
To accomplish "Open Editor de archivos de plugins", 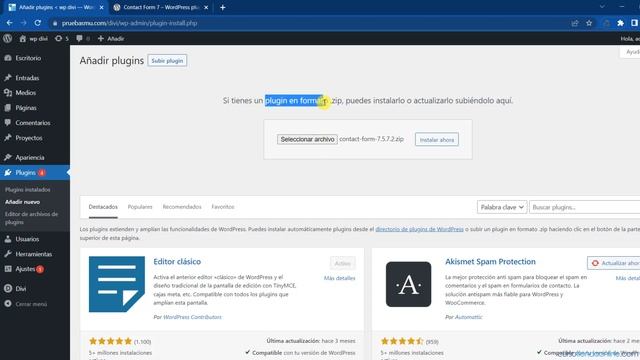I will pos(31,218).
